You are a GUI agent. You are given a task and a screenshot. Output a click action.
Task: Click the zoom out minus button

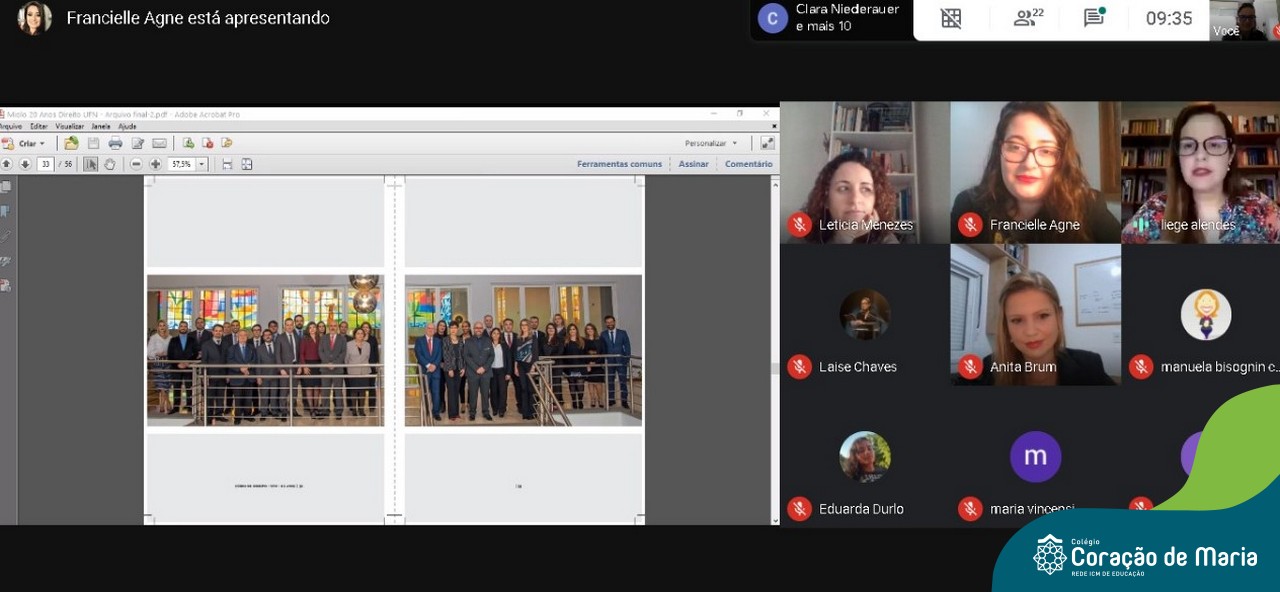click(136, 164)
